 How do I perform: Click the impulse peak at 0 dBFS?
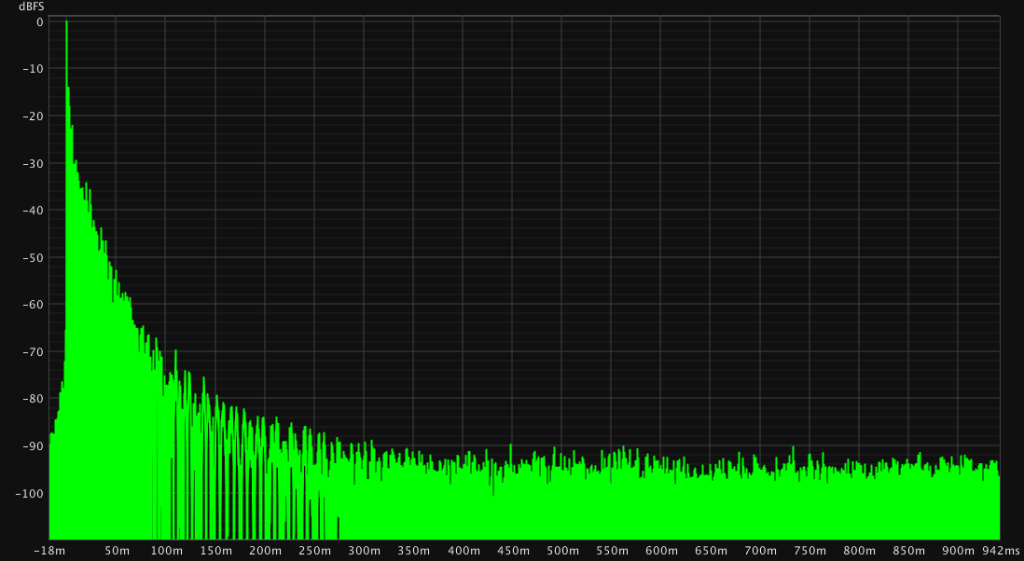(x=66, y=22)
